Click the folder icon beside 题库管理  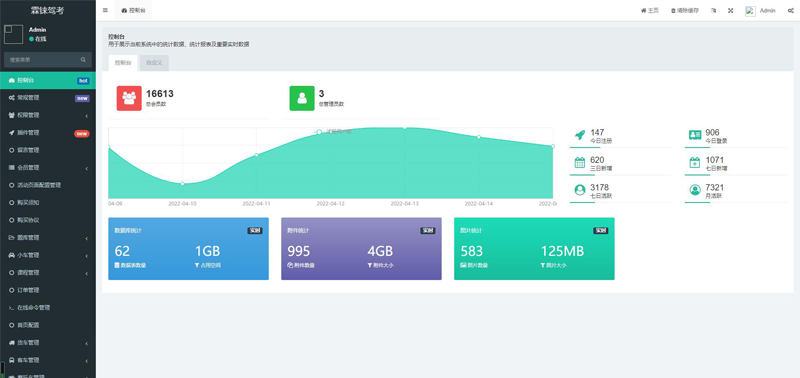[12, 238]
